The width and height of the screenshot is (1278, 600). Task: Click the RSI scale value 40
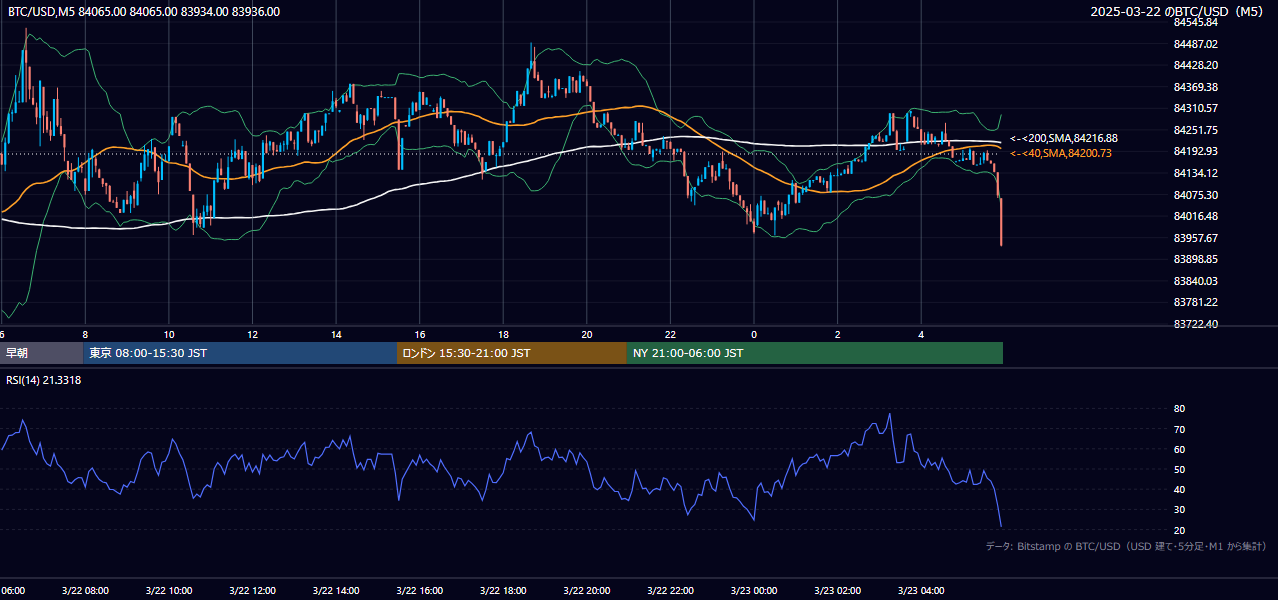(1179, 489)
